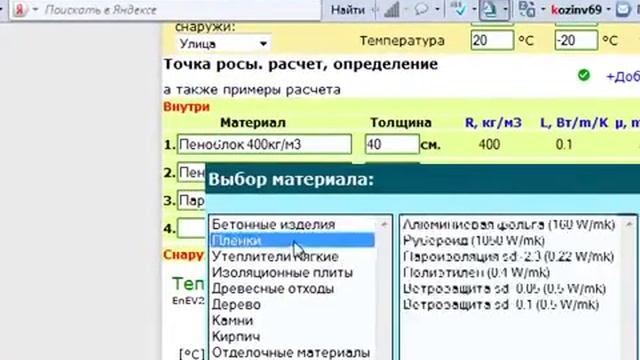Viewport: 640px width, 360px height.
Task: Choose Рубероид material
Action: [474, 240]
